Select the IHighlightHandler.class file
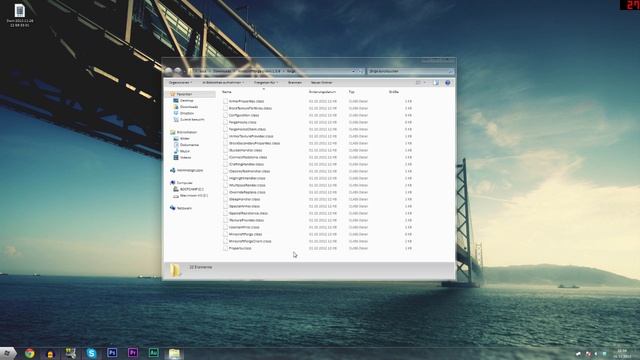Viewport: 640px width, 360px height. (247, 178)
